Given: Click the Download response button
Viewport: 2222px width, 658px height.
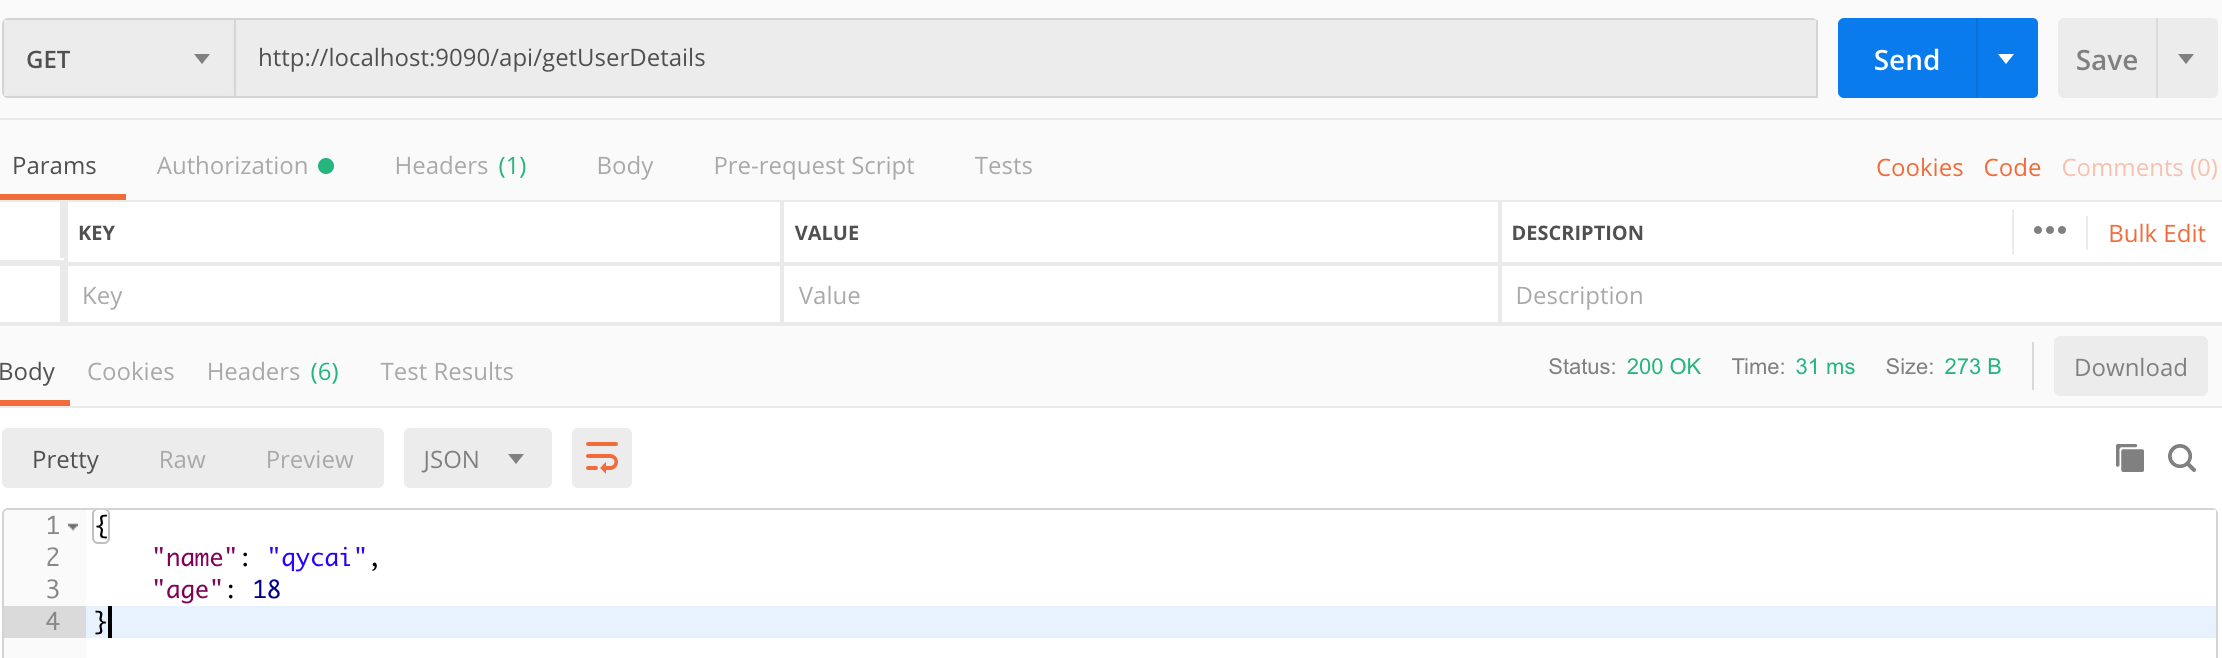Looking at the screenshot, I should 2130,367.
